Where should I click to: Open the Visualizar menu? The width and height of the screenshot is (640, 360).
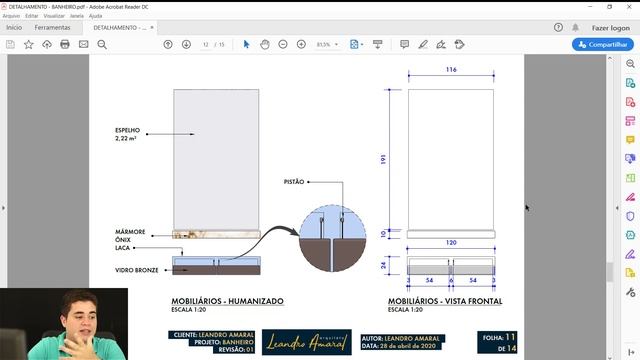(x=54, y=16)
